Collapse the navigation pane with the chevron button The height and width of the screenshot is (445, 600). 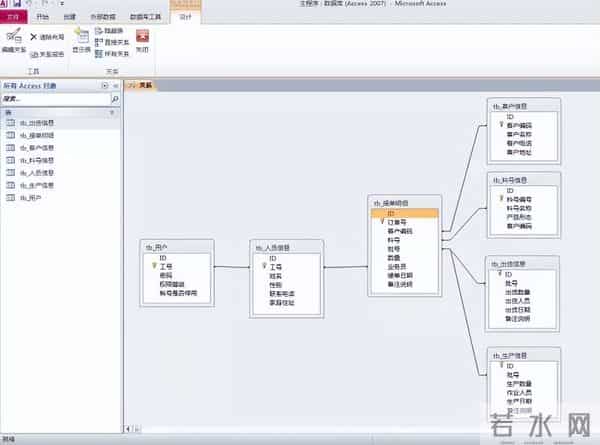coord(115,86)
